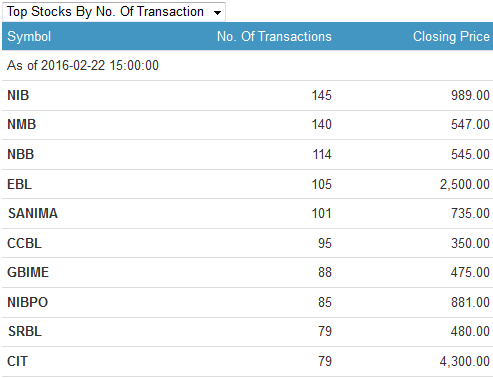Click the CIT closing price 4,300.00

click(x=465, y=361)
